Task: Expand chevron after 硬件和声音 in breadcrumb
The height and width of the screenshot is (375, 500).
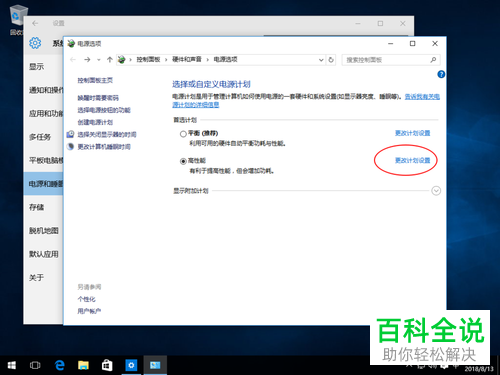Action: click(x=207, y=60)
